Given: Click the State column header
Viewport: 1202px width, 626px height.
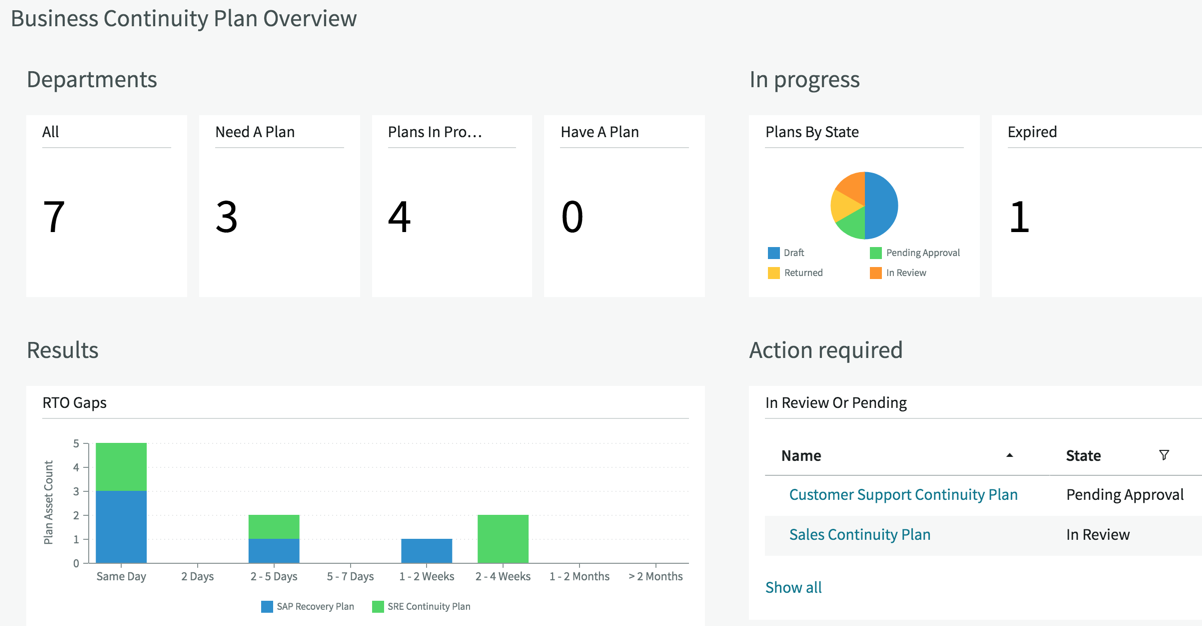Looking at the screenshot, I should [1083, 456].
